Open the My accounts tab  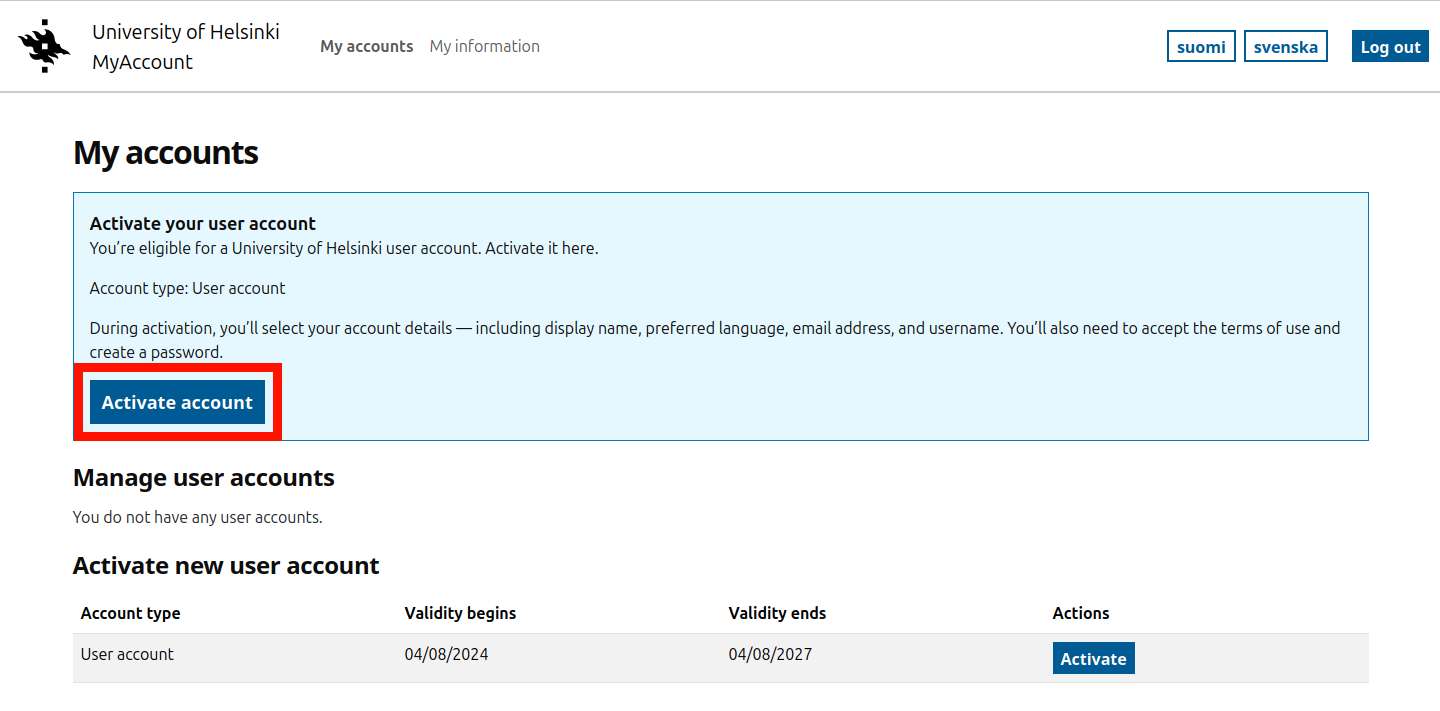point(366,47)
